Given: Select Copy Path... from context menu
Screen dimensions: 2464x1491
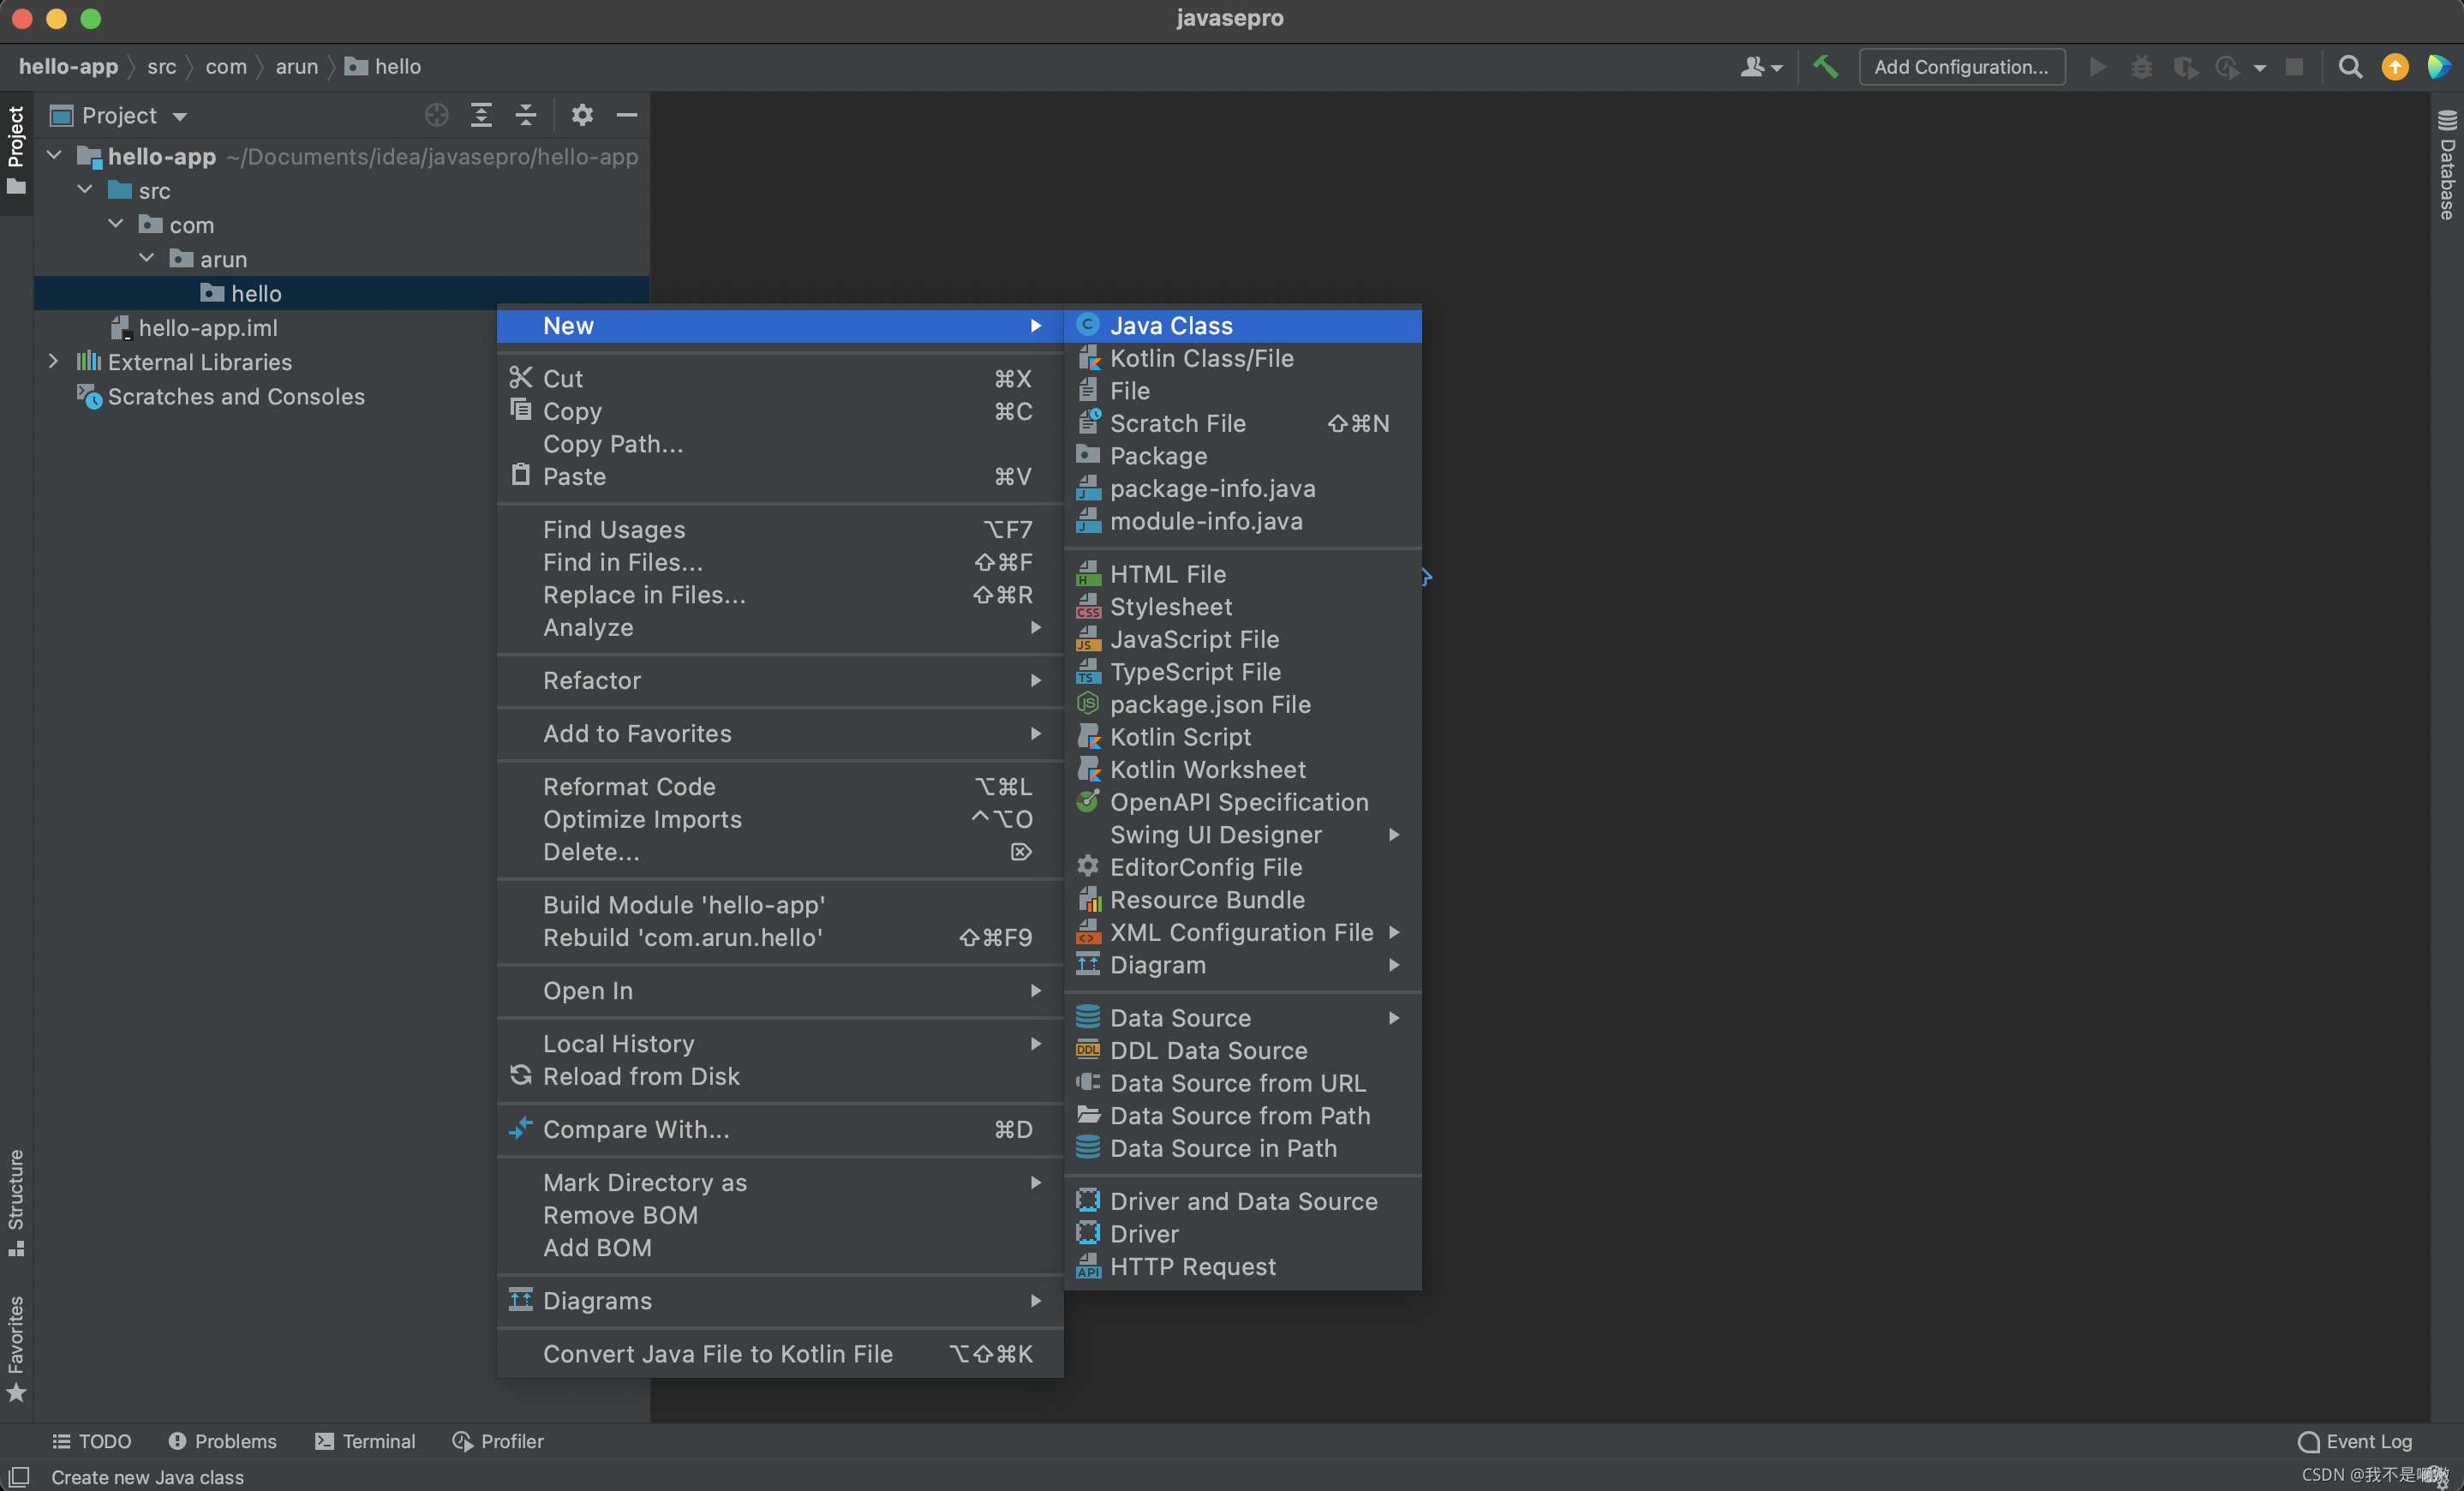Looking at the screenshot, I should (x=779, y=443).
